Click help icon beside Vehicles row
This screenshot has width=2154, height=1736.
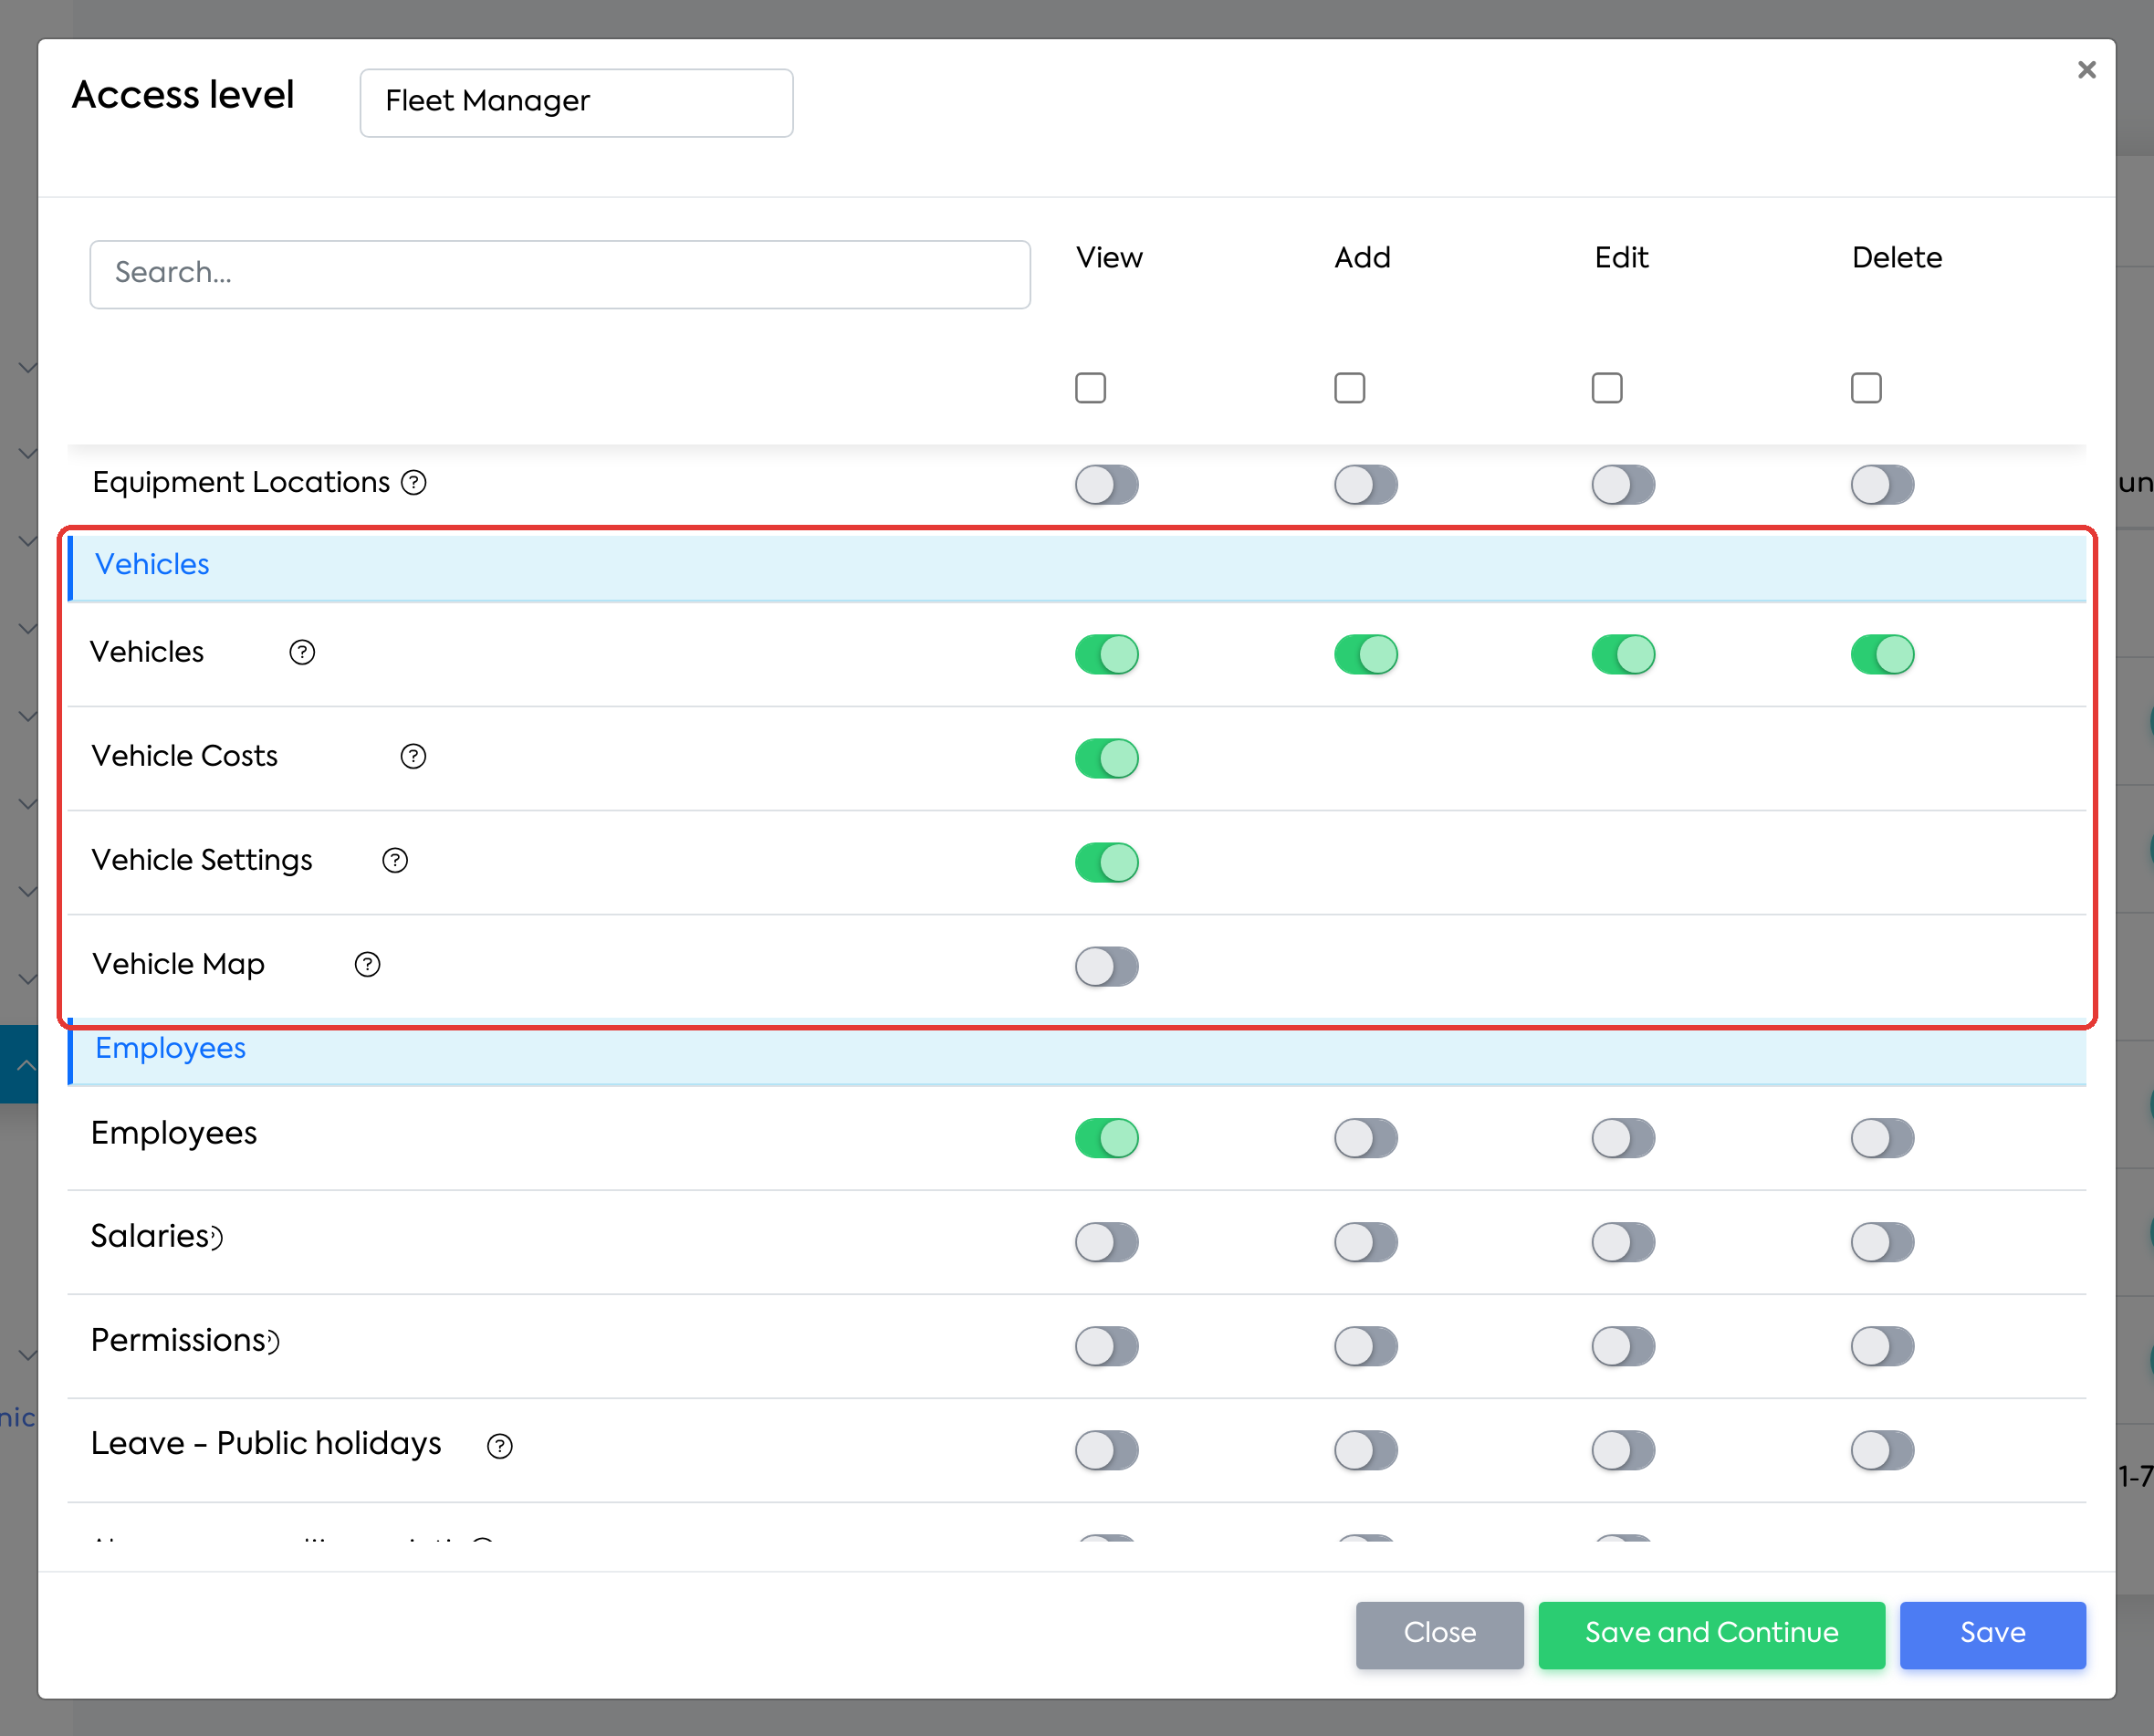302,653
